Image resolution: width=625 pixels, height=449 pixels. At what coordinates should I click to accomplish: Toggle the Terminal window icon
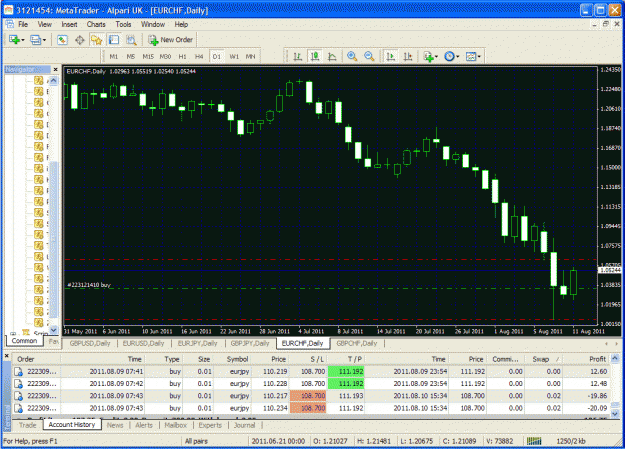point(114,40)
